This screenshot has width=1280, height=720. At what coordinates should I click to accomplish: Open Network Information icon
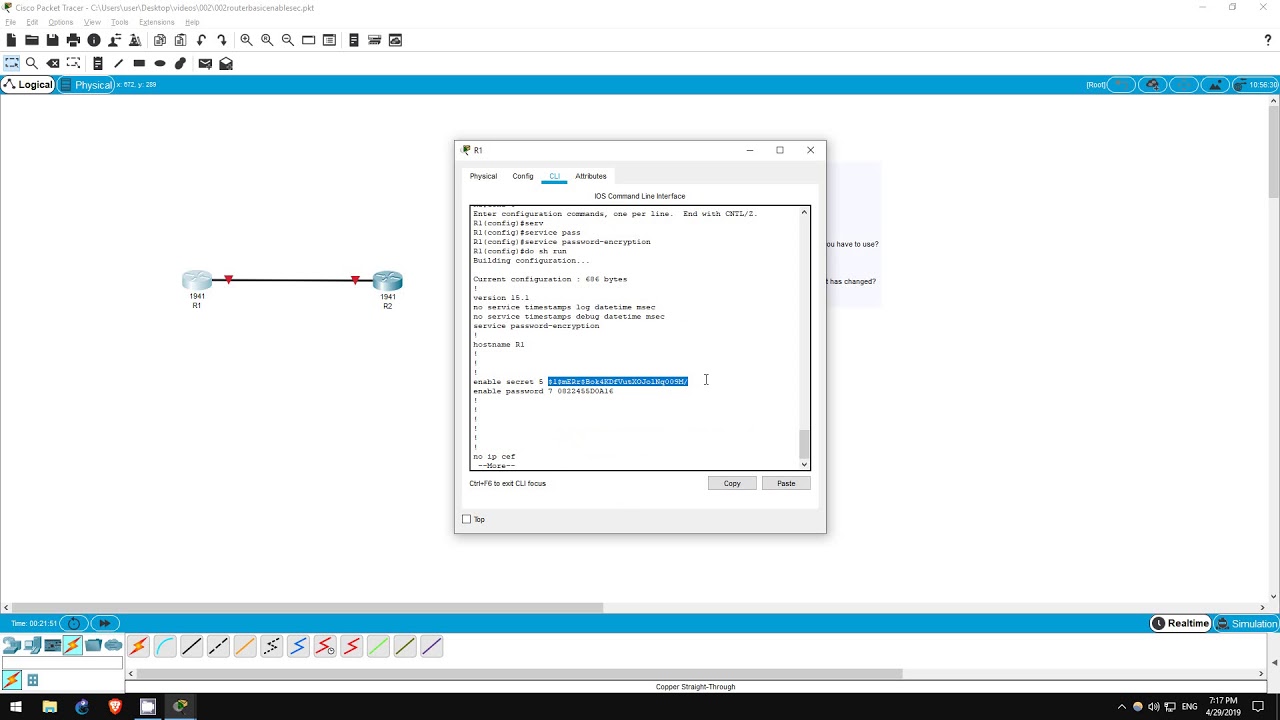click(94, 40)
